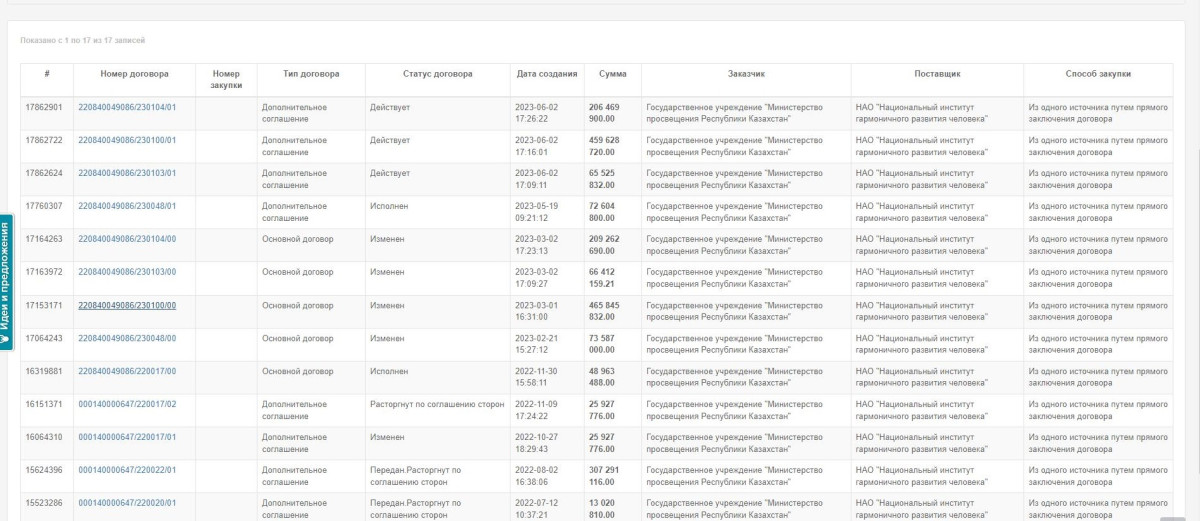Open contract 220840049086/220017/00

pos(127,372)
